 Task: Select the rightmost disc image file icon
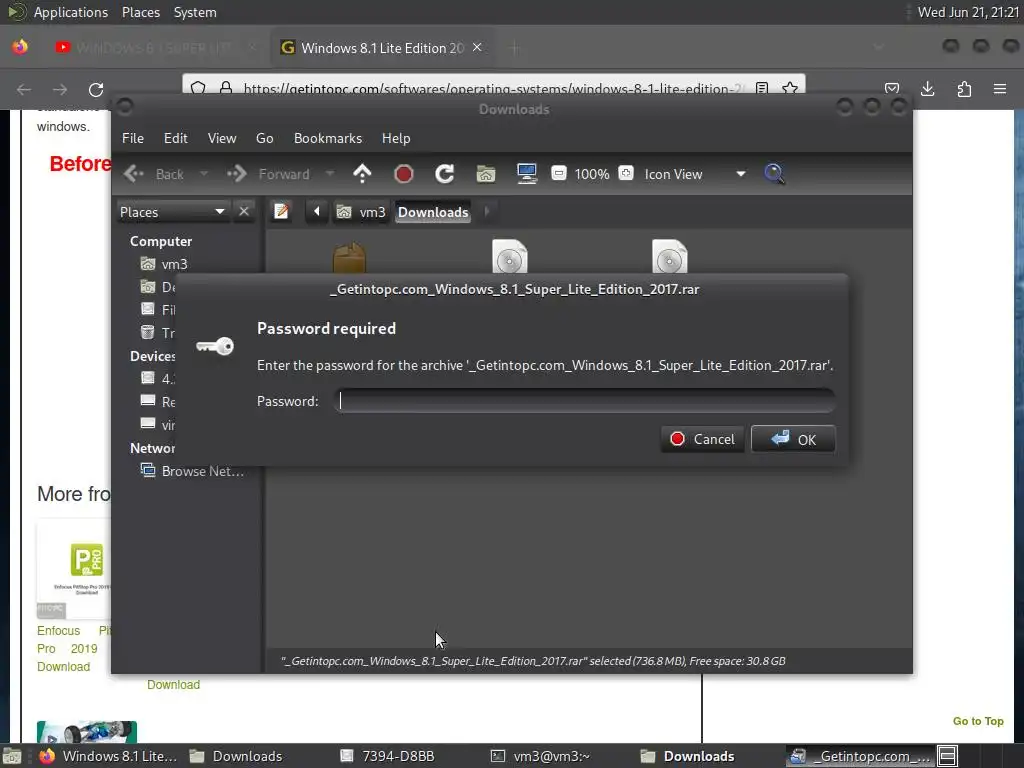pyautogui.click(x=669, y=256)
